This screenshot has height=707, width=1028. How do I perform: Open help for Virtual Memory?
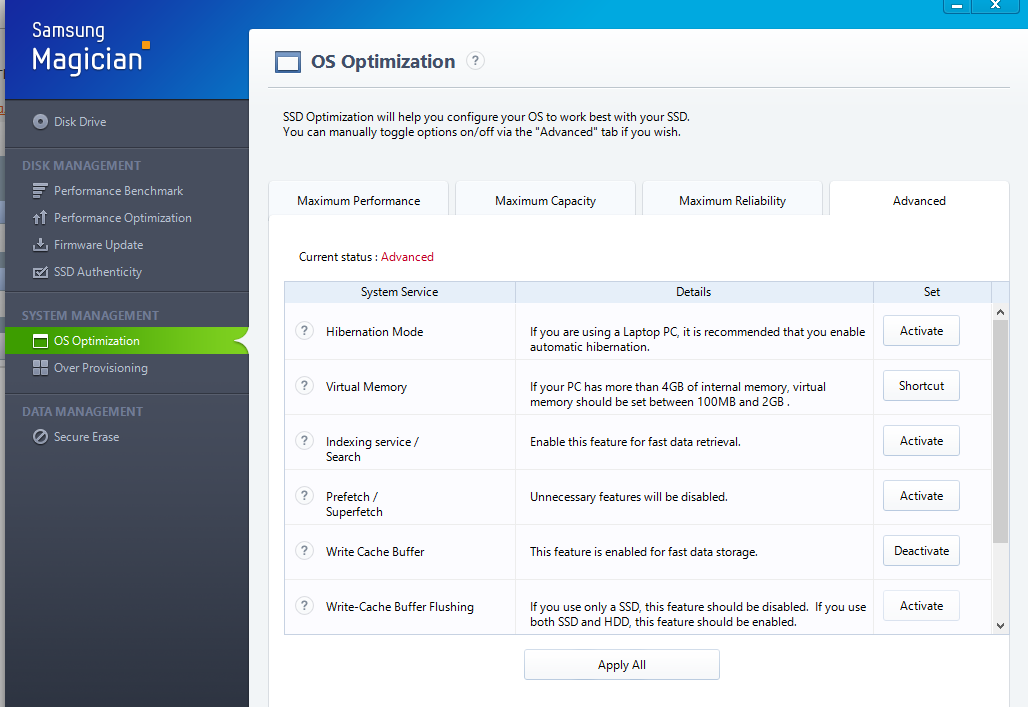304,386
